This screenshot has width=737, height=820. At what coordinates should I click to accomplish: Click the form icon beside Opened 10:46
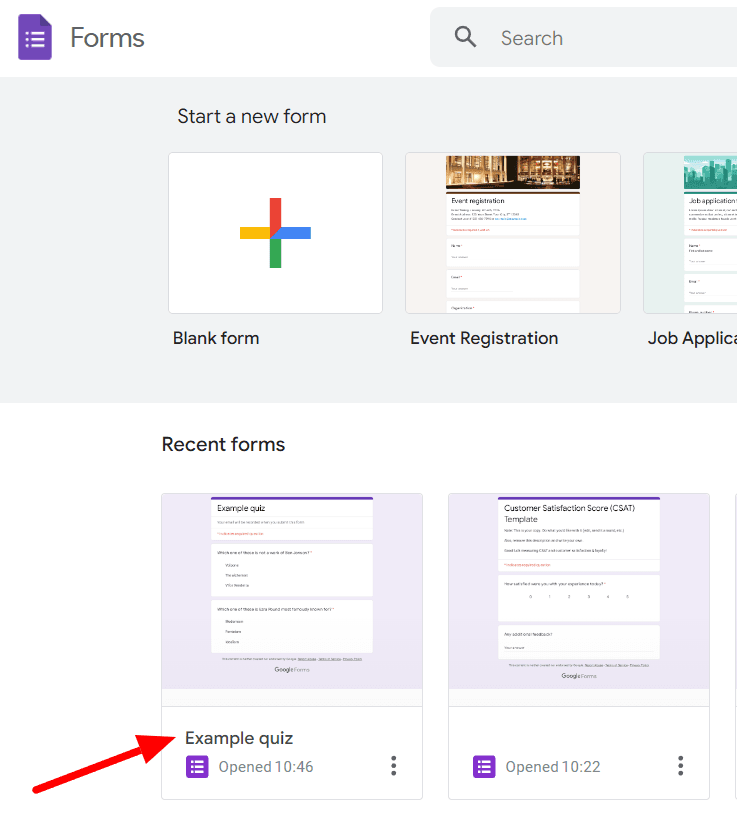point(197,767)
